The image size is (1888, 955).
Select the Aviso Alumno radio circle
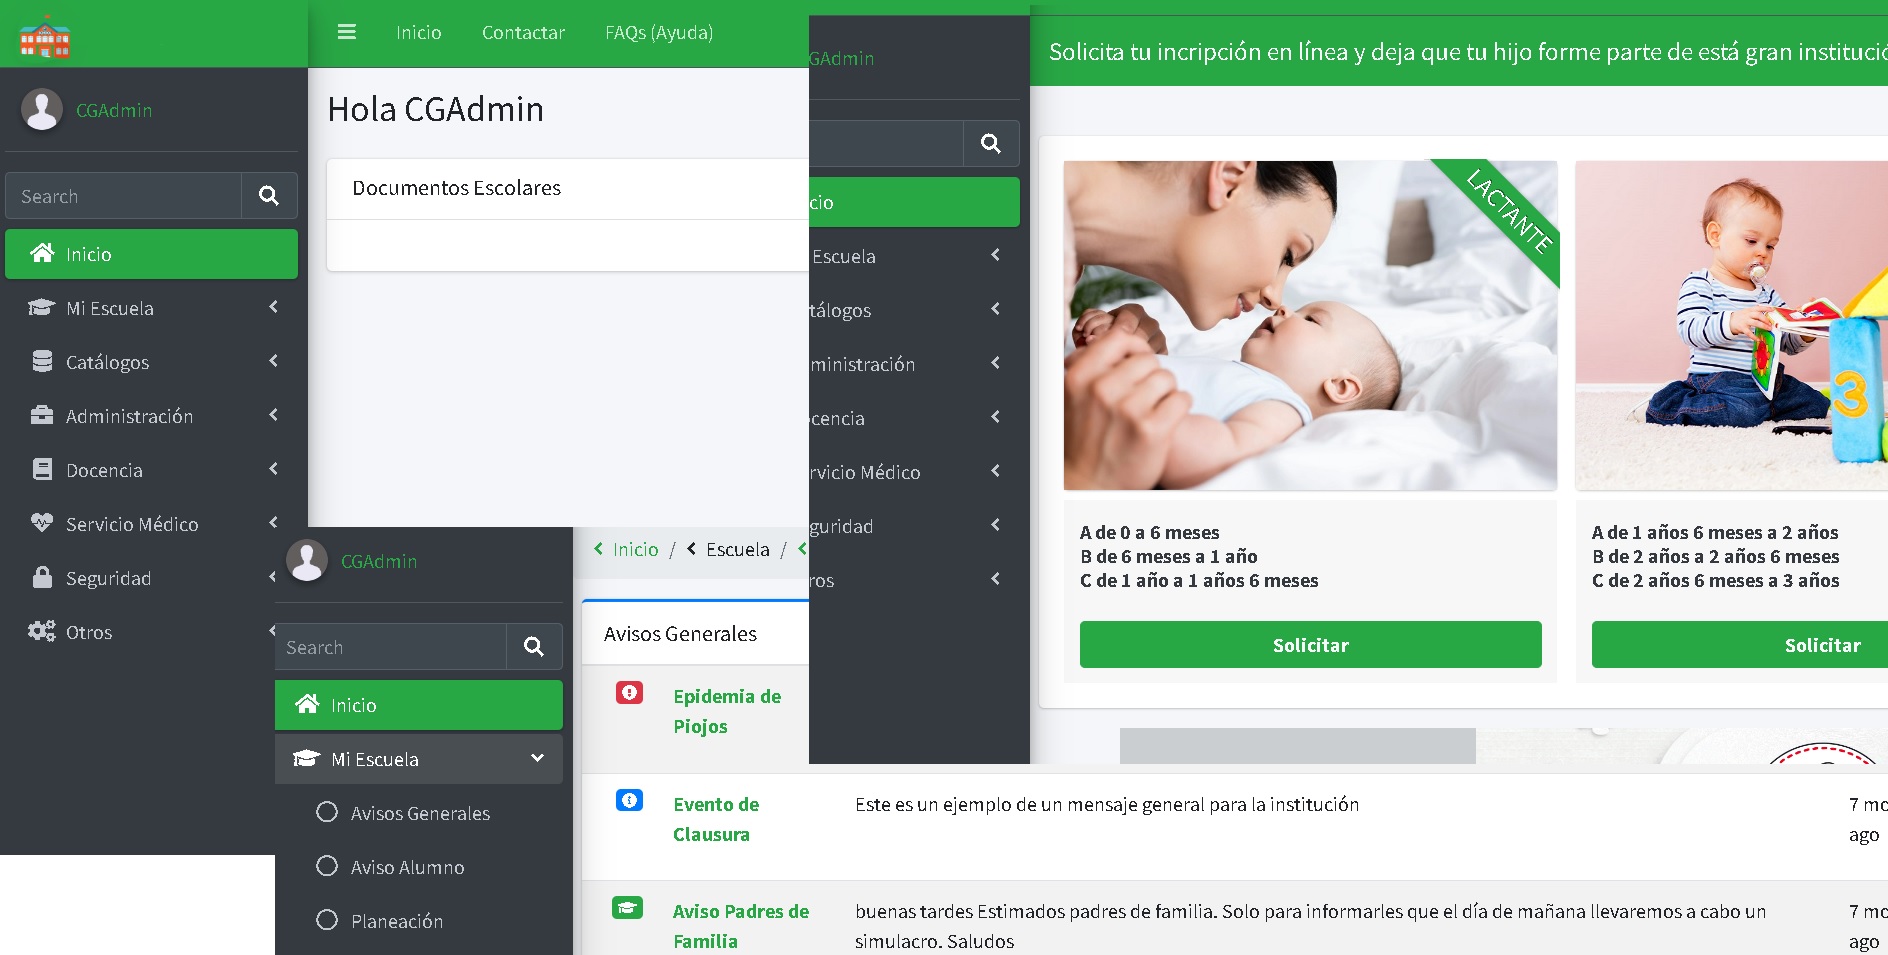tap(327, 866)
